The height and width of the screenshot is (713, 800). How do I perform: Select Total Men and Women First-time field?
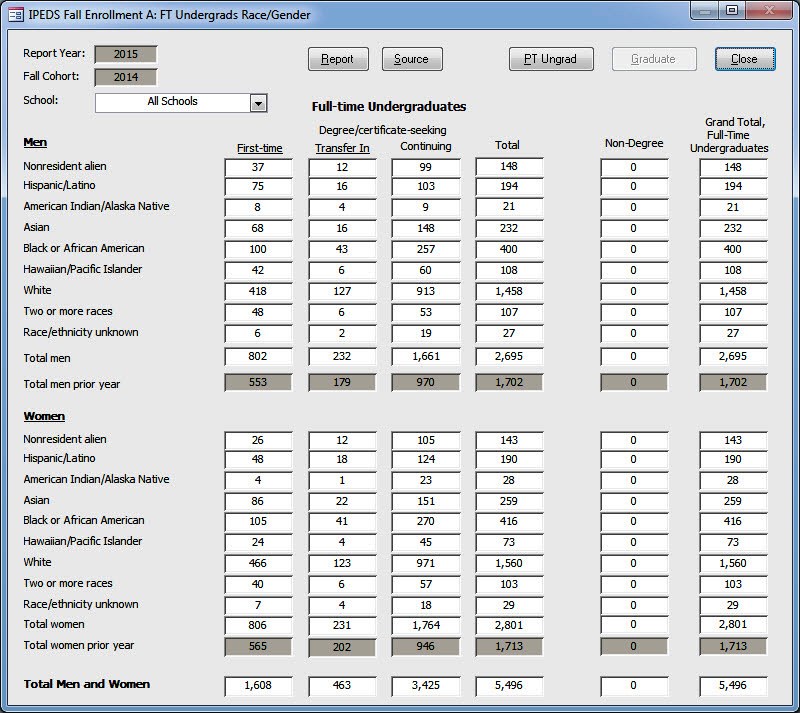click(258, 685)
